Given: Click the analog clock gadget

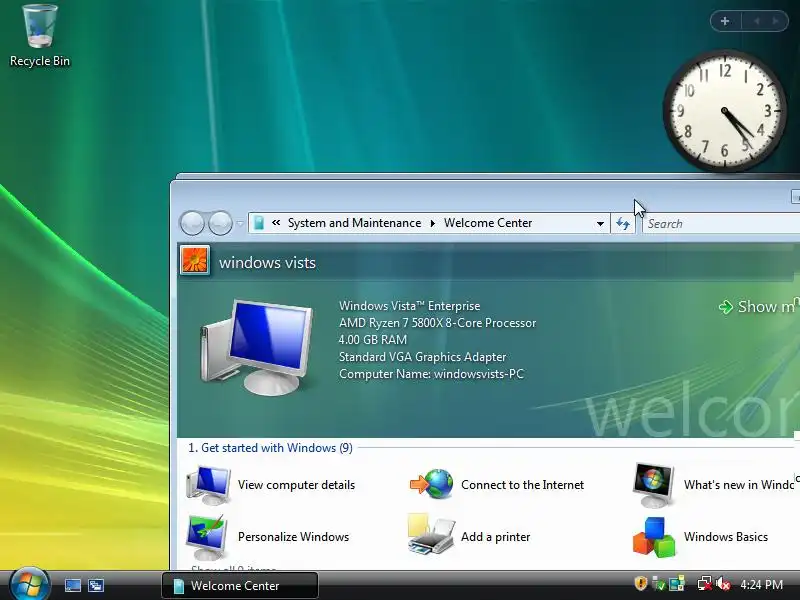Looking at the screenshot, I should [x=723, y=110].
